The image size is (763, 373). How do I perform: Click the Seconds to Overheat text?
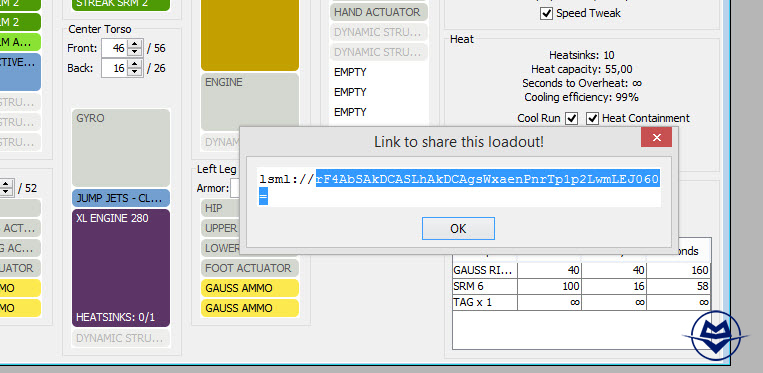(581, 83)
